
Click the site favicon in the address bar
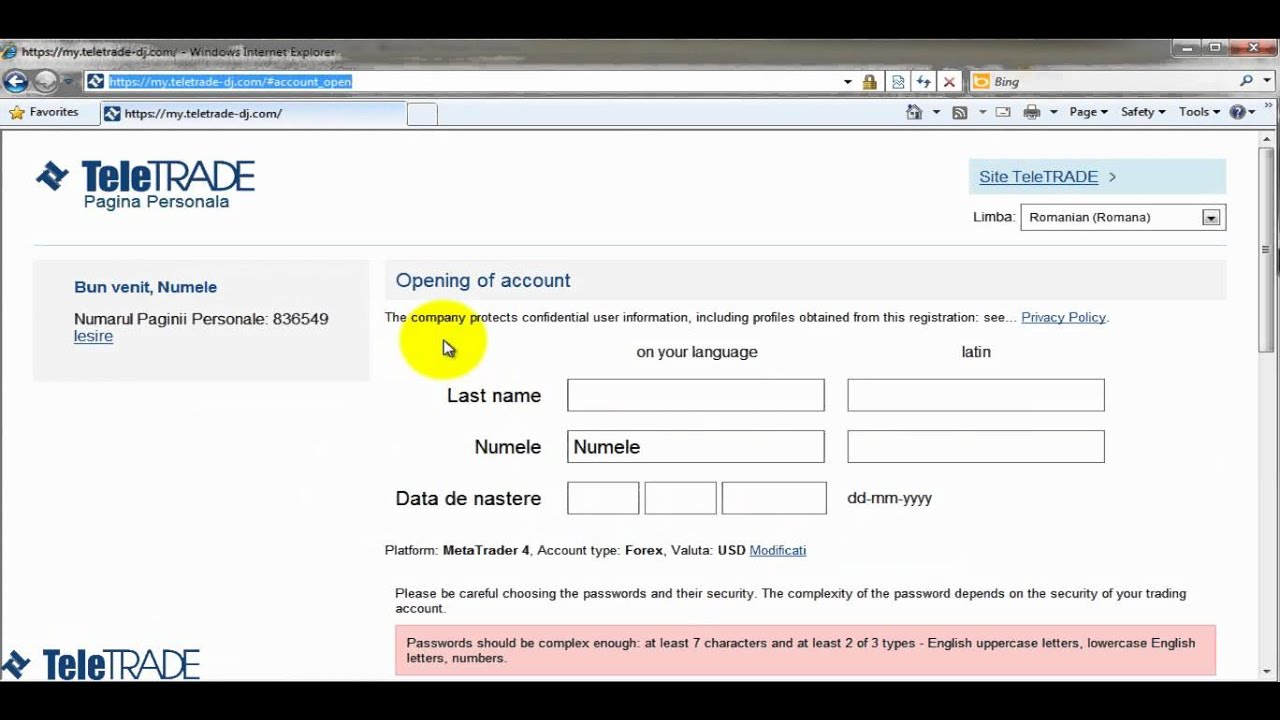tap(95, 82)
